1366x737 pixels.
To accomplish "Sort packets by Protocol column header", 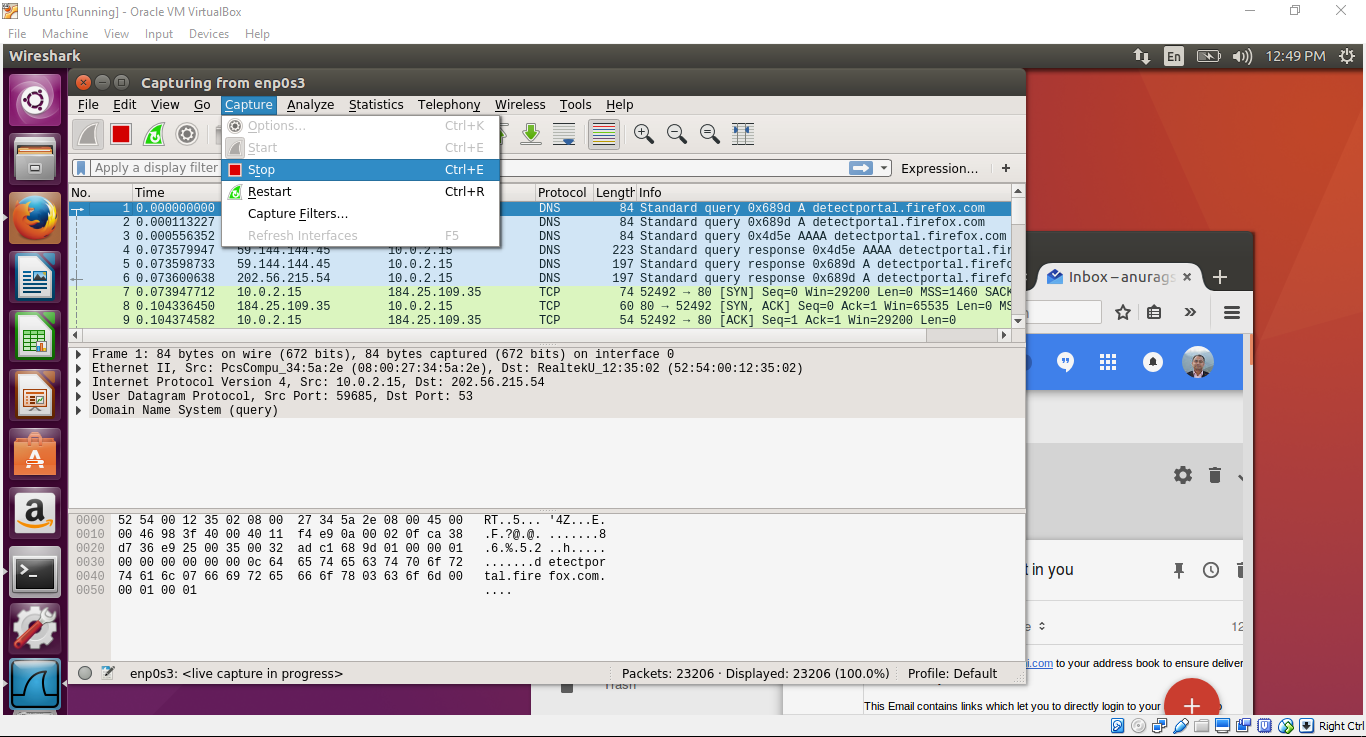I will (563, 193).
